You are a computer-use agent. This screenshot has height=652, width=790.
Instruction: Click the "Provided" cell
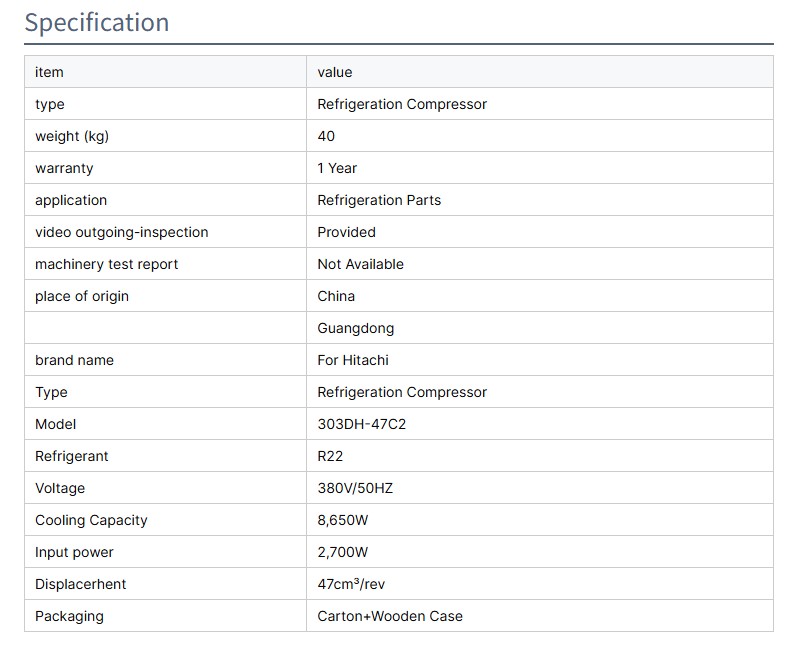tap(346, 232)
